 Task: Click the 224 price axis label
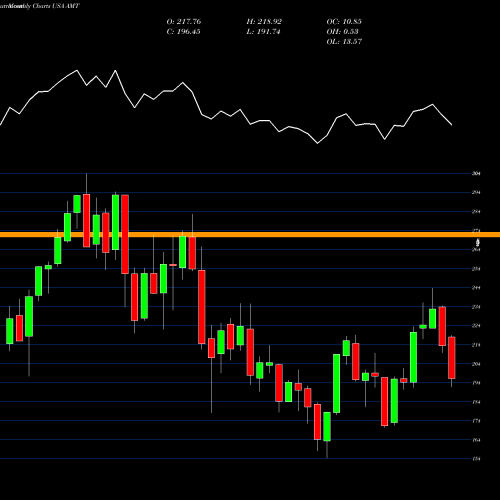click(476, 326)
